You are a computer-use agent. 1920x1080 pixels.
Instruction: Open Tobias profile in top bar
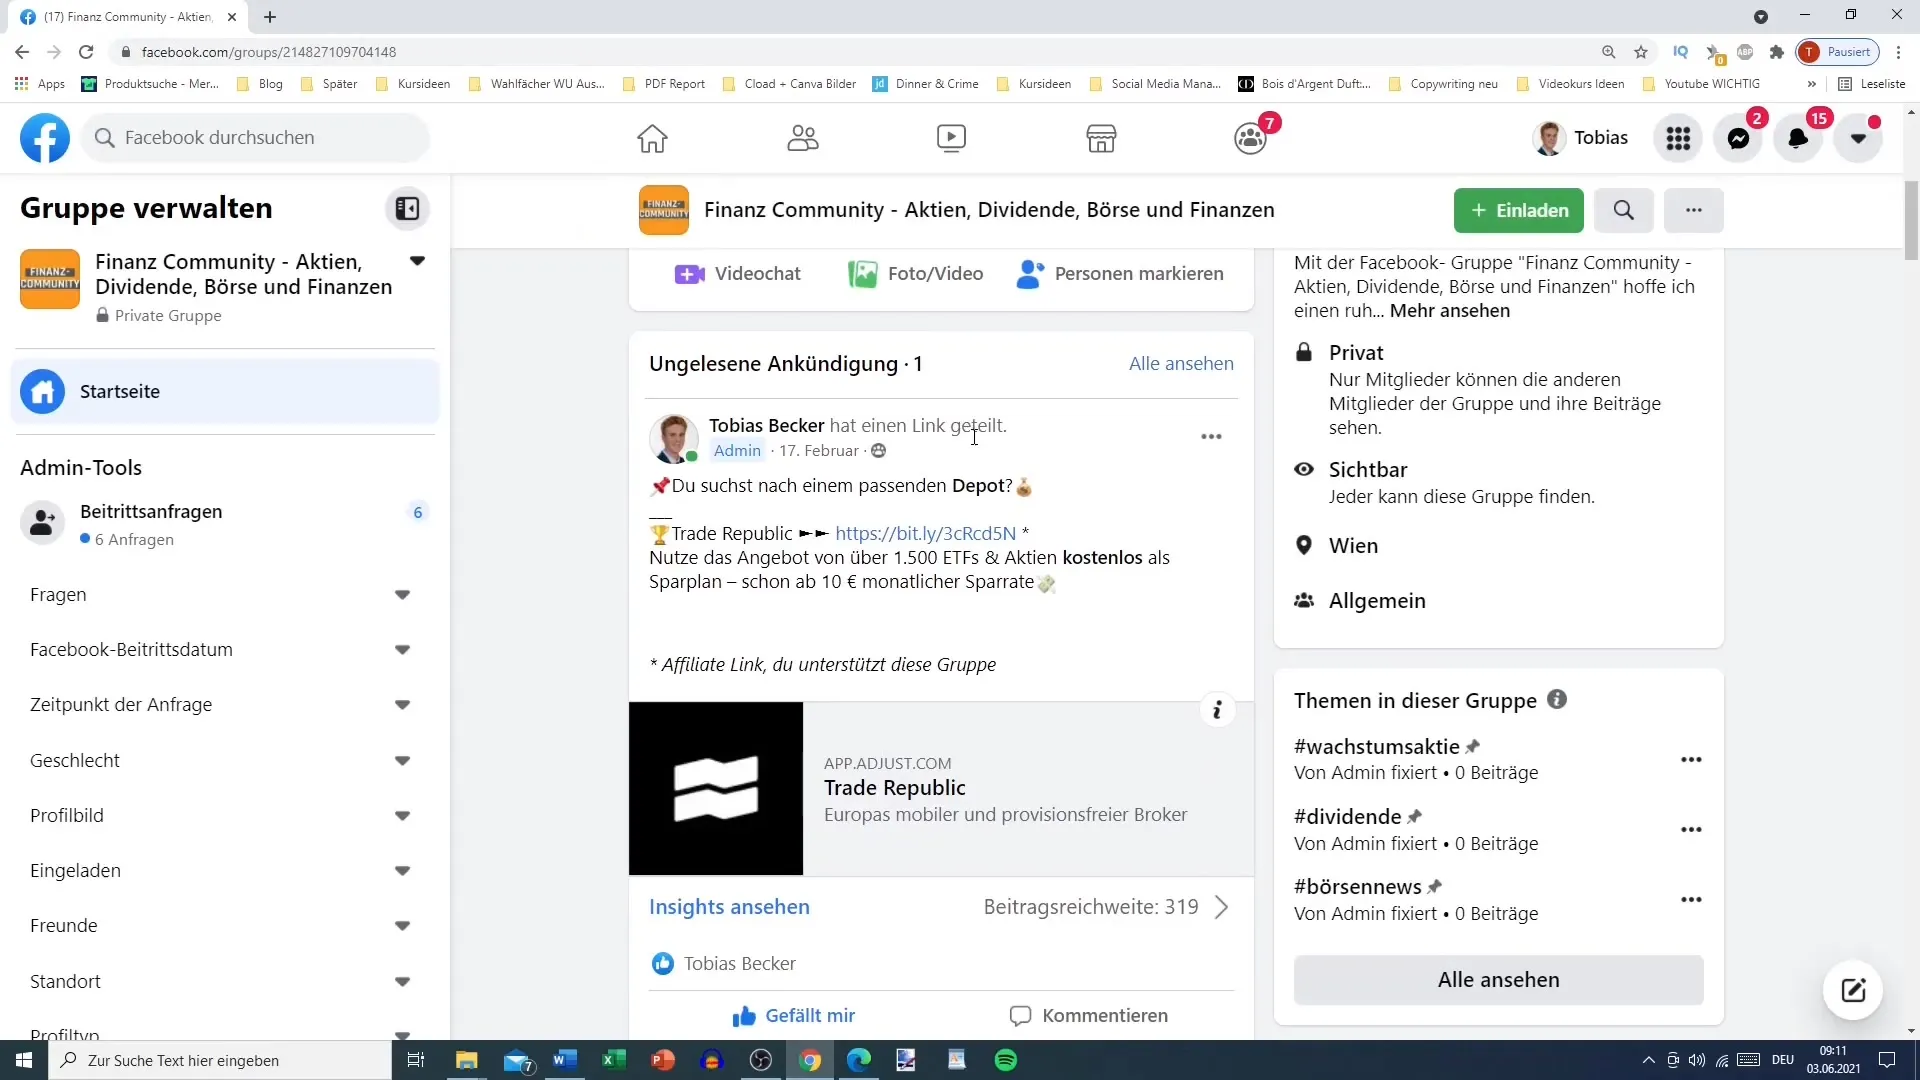click(1581, 138)
